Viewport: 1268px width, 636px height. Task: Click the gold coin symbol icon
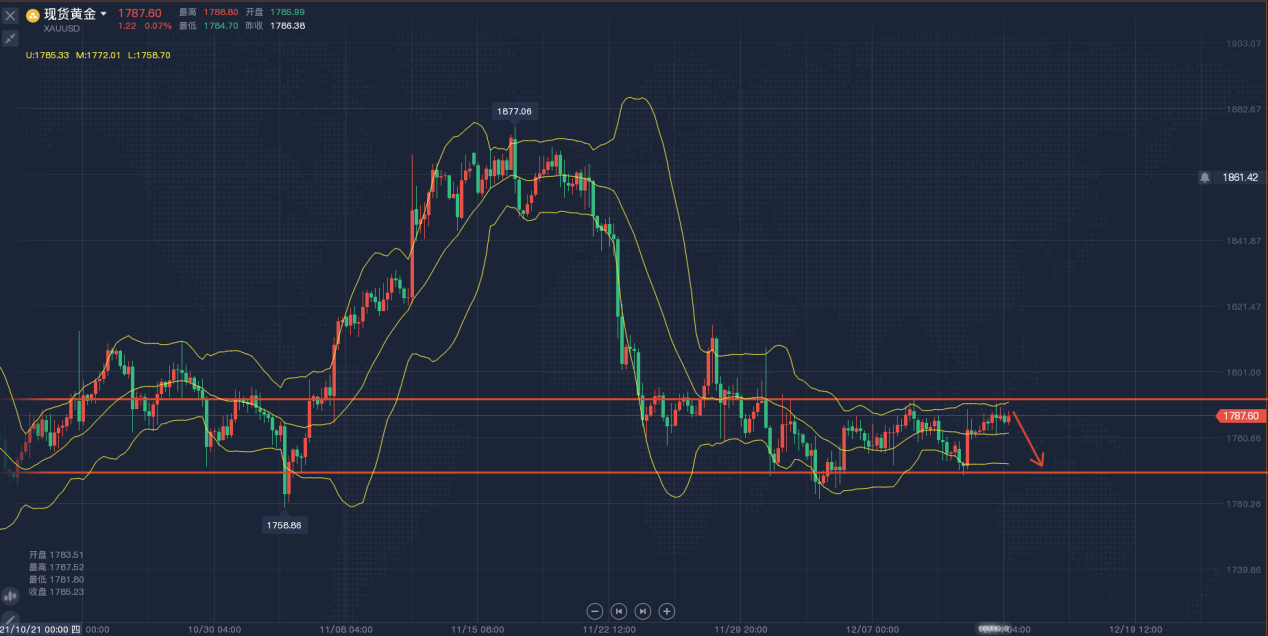click(33, 15)
